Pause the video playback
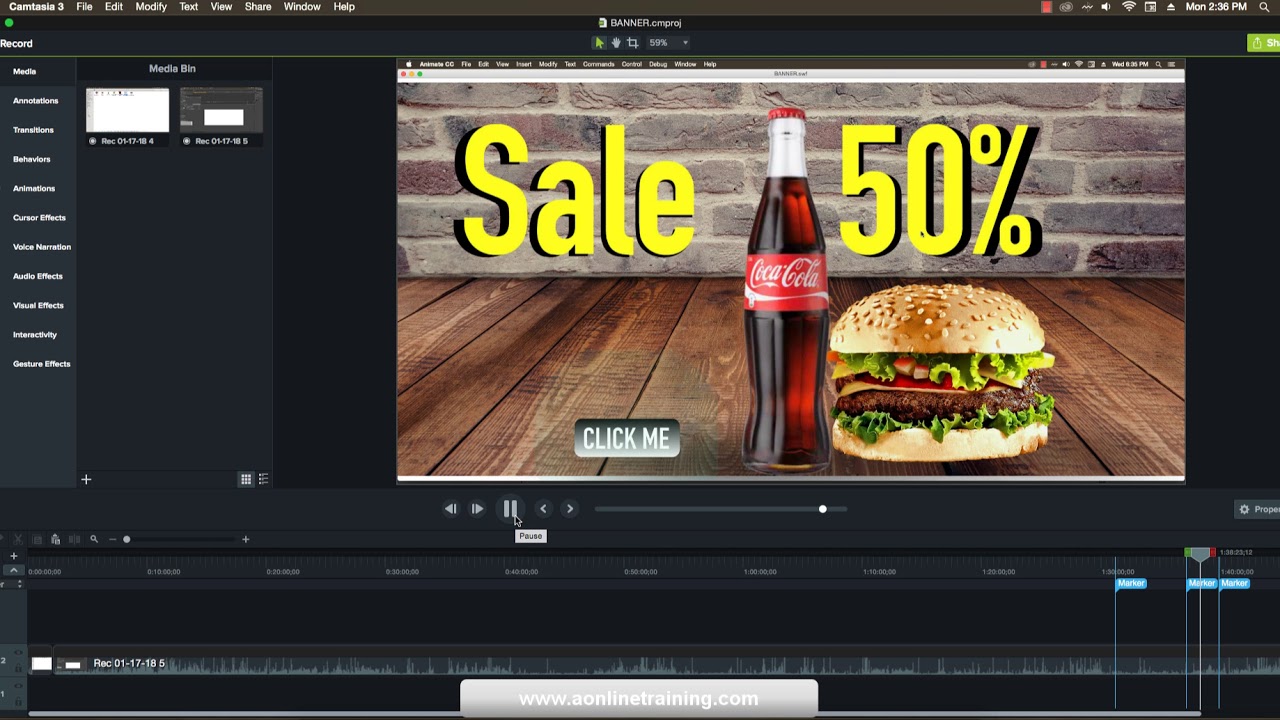Image resolution: width=1280 pixels, height=720 pixels. 510,509
